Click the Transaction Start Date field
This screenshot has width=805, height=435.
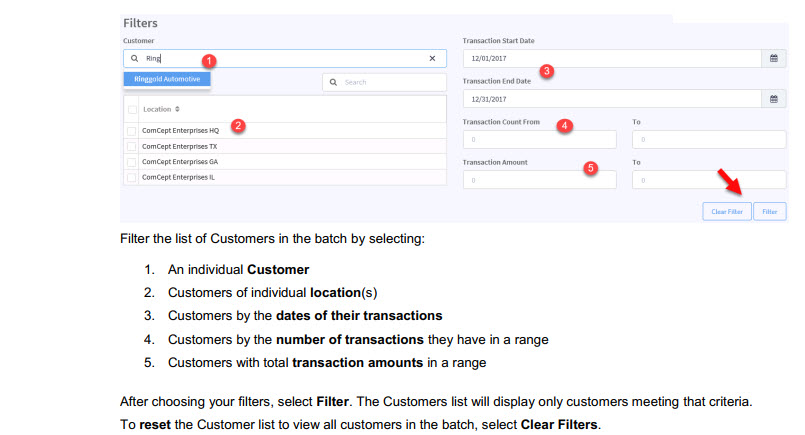[610, 59]
